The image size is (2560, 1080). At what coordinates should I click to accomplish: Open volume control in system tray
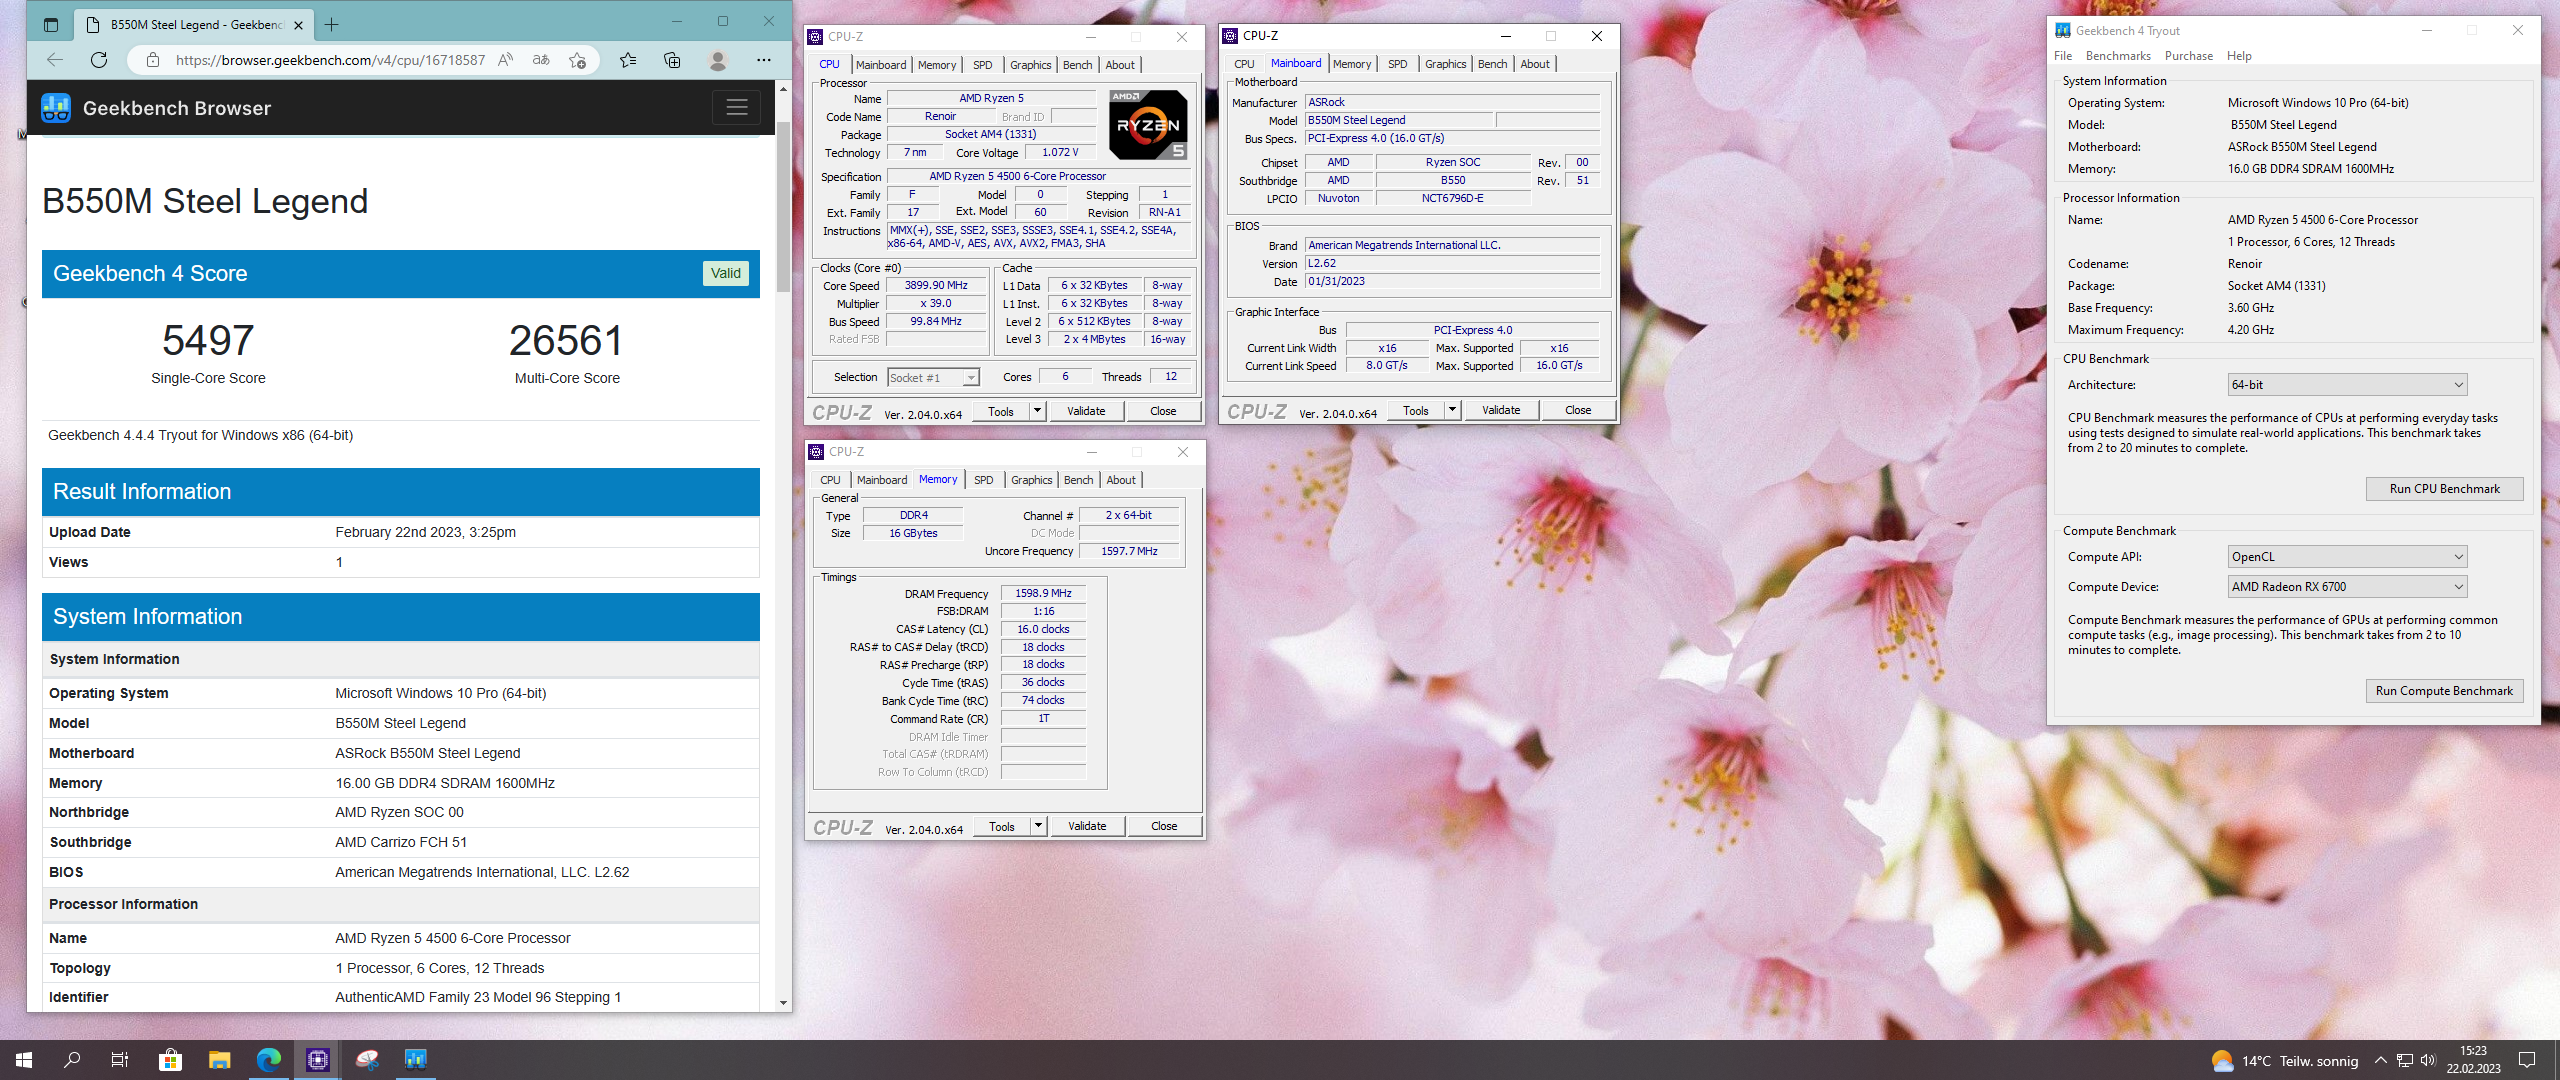(2428, 1060)
